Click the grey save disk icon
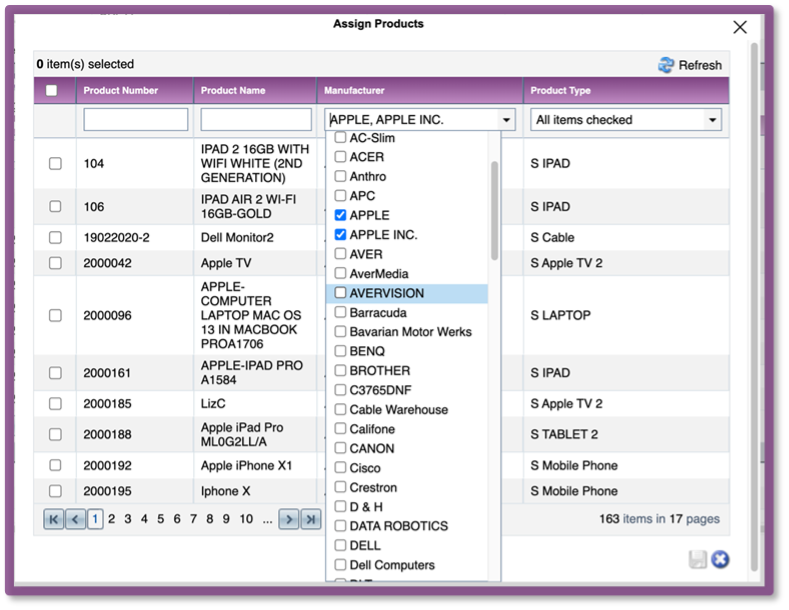The image size is (789, 610). point(697,559)
